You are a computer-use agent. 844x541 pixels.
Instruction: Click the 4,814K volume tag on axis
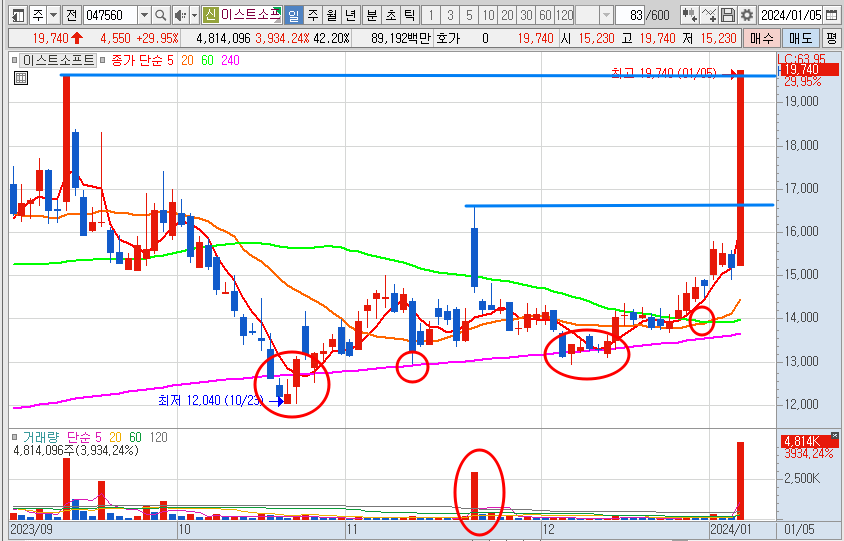click(x=809, y=442)
